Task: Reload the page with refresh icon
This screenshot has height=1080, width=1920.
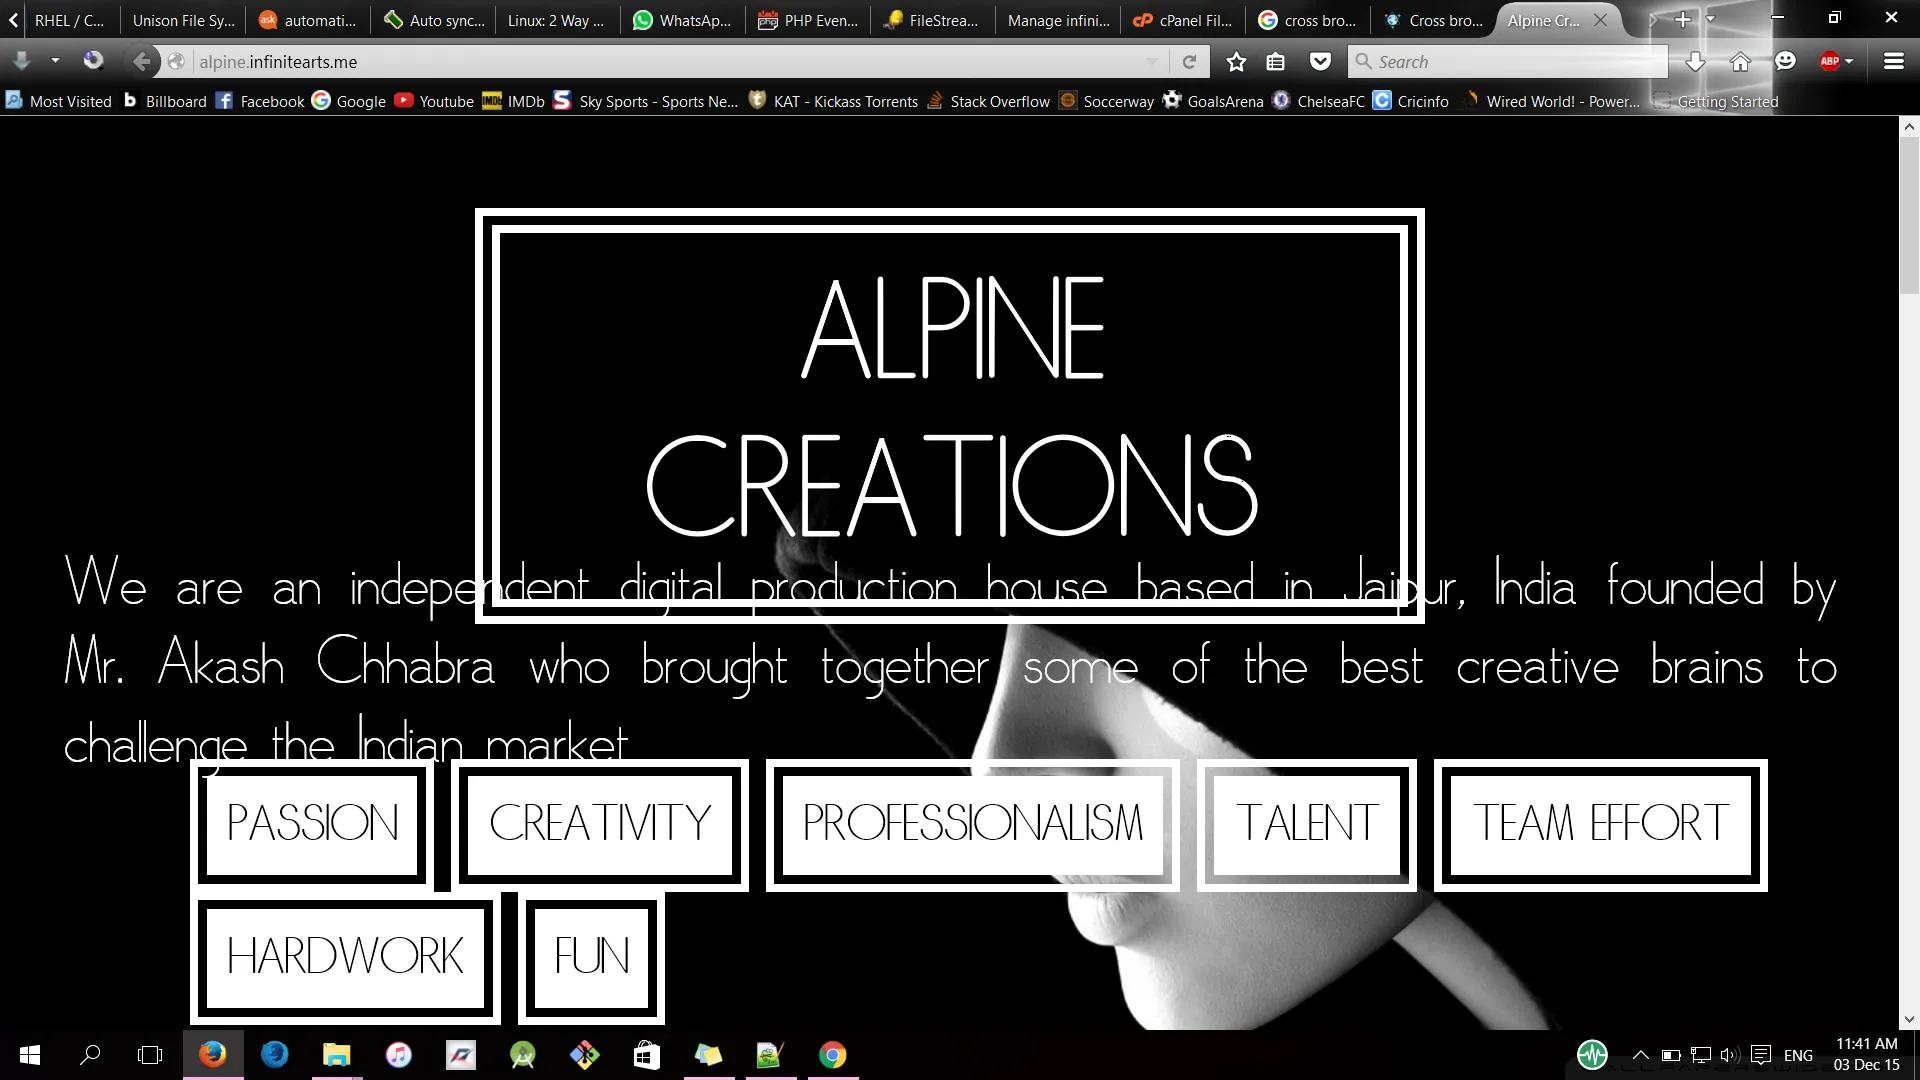Action: (1189, 62)
